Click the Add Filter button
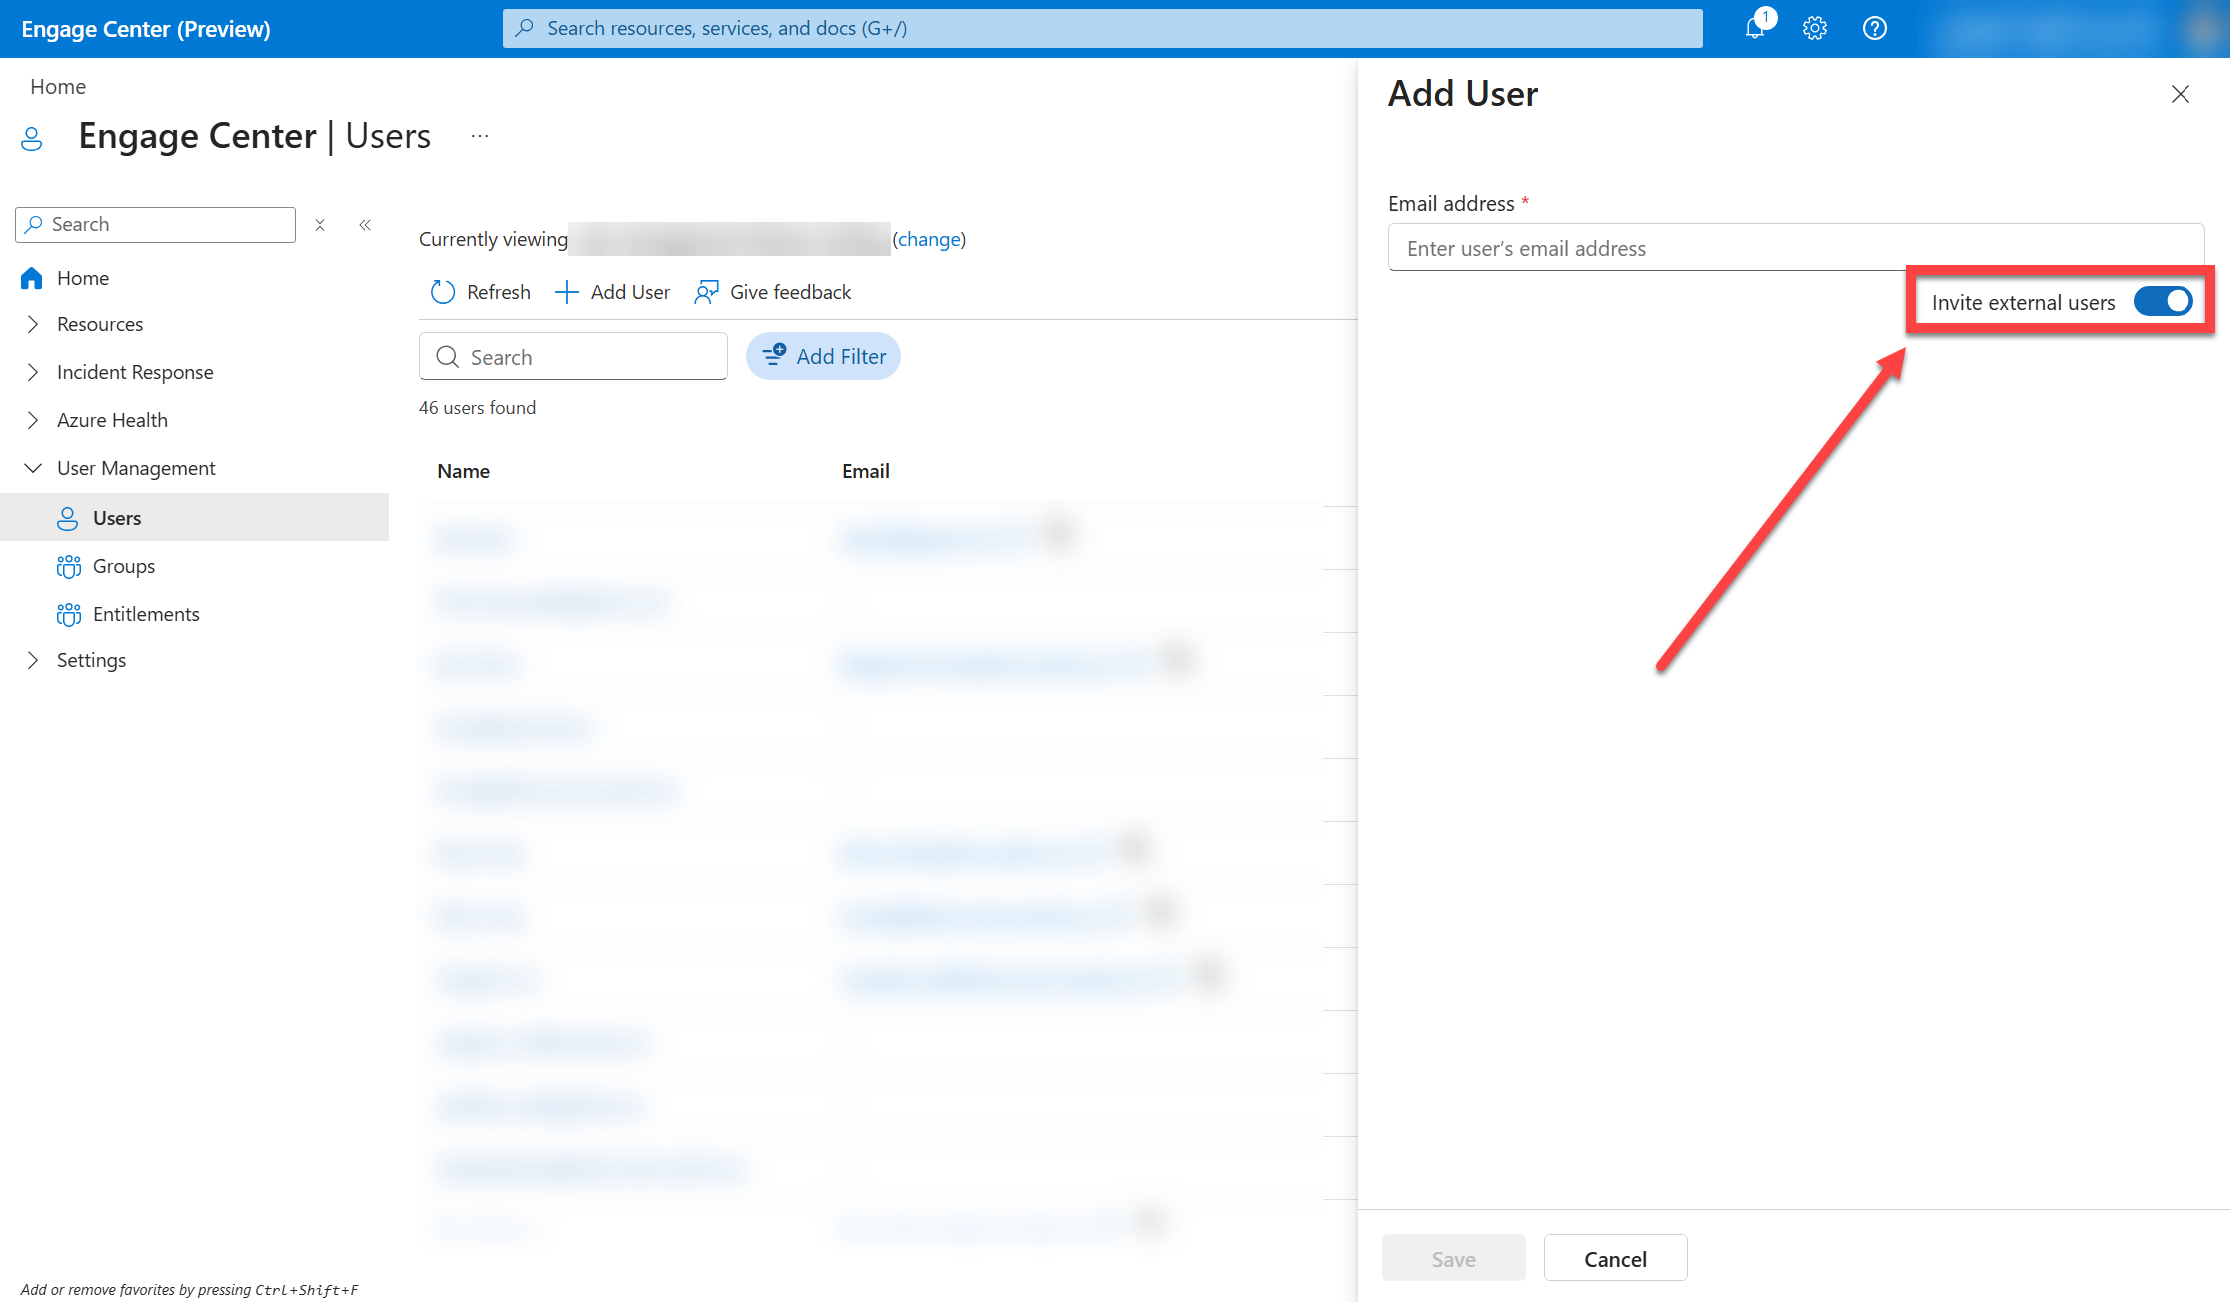 (x=823, y=356)
